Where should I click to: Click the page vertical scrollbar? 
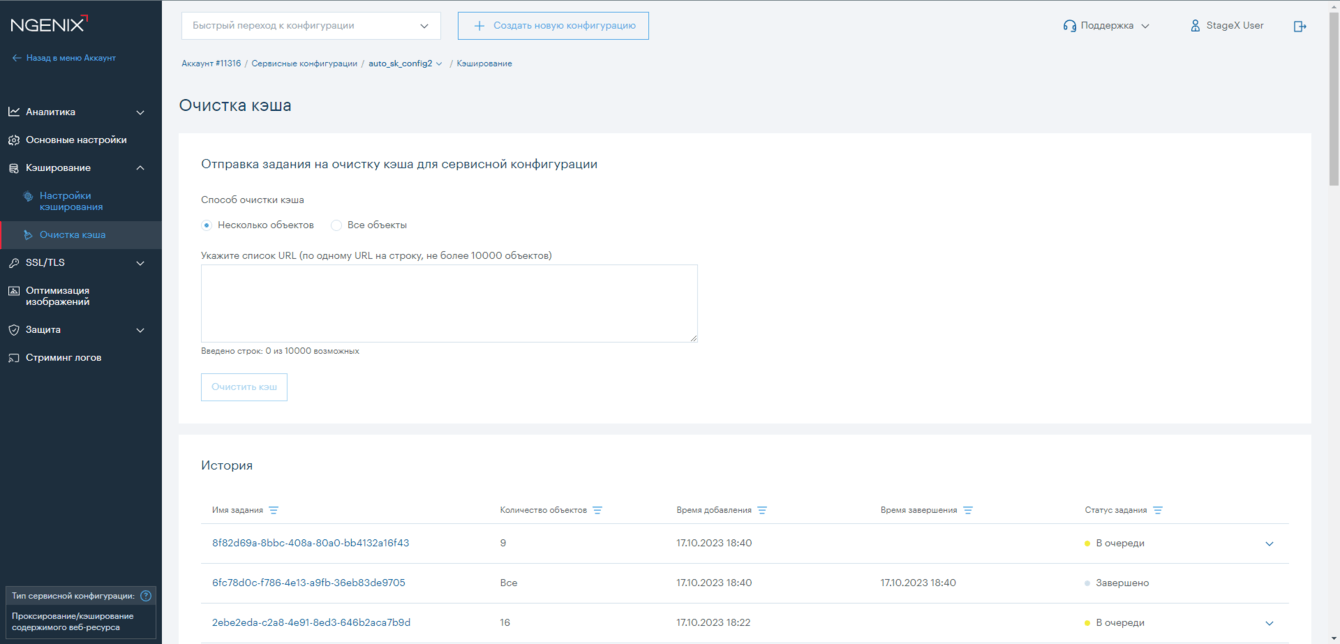tap(1334, 100)
